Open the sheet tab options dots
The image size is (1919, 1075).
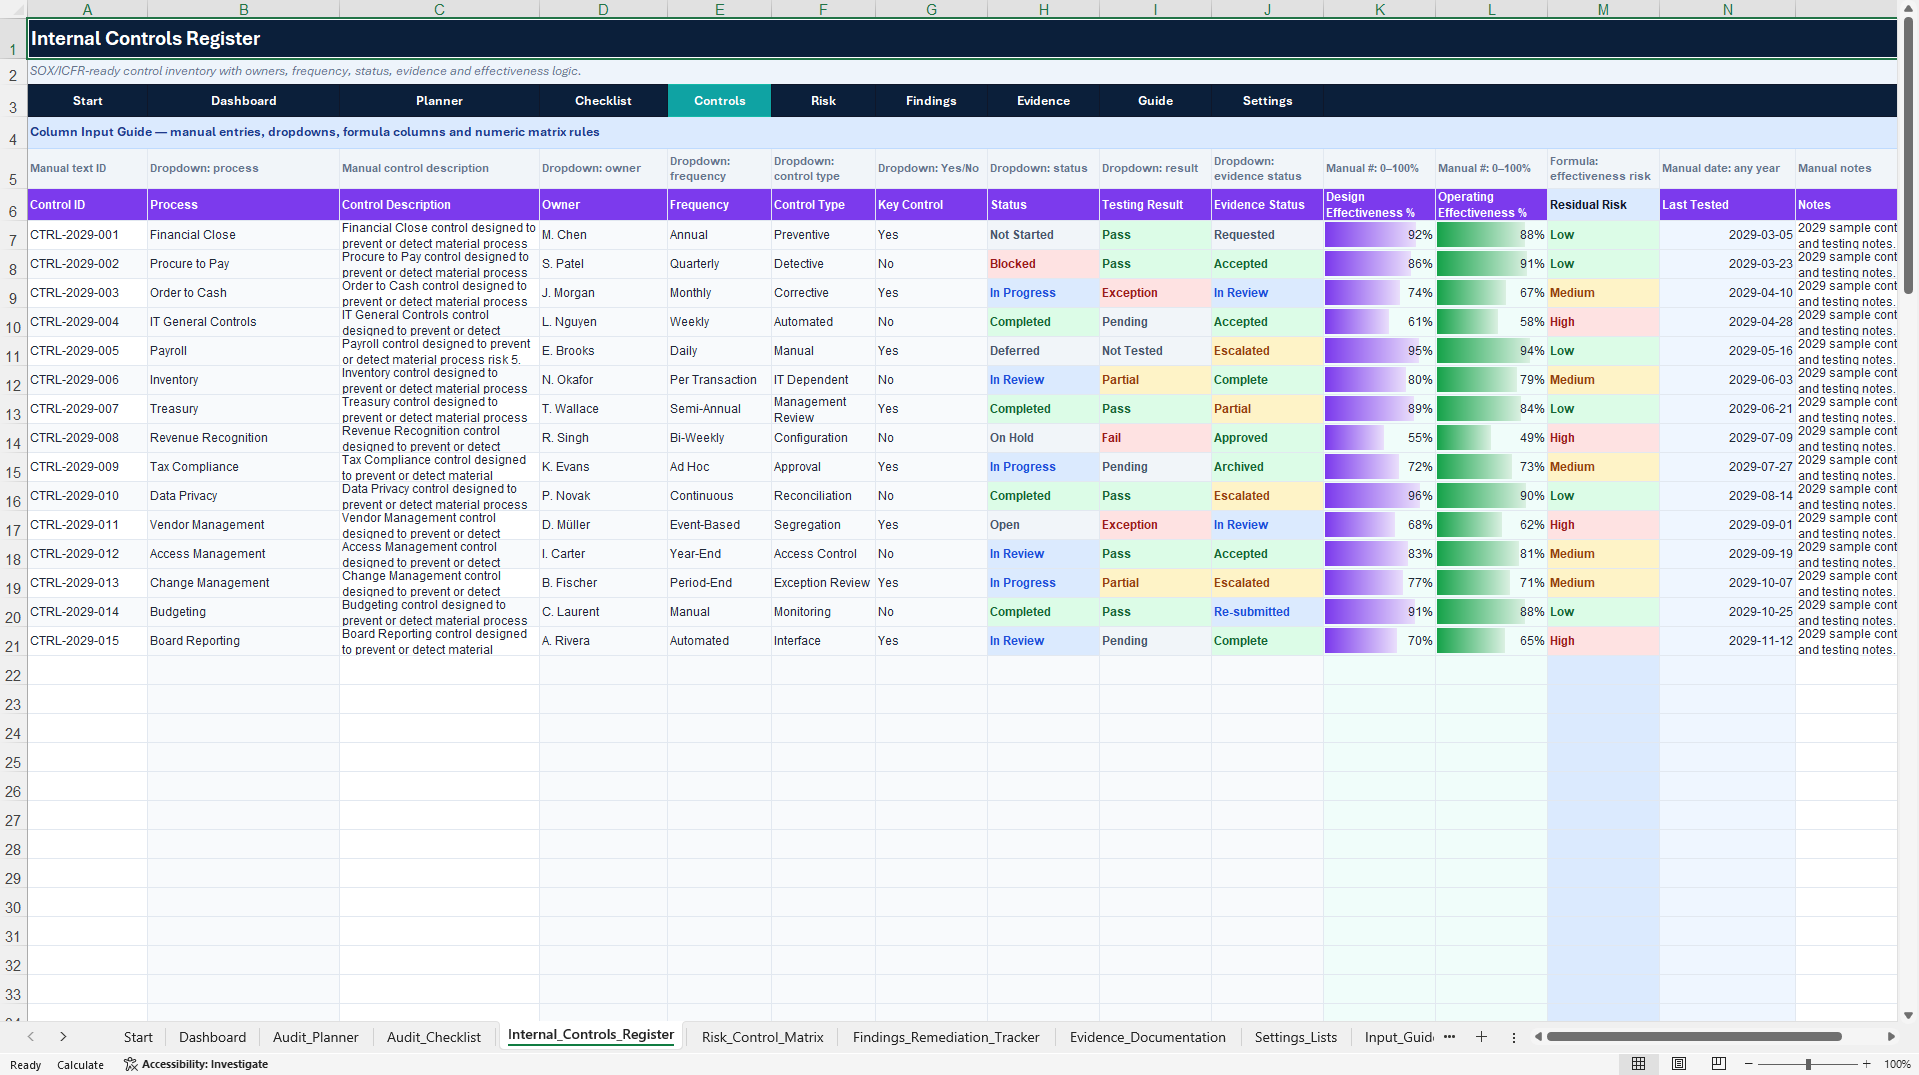[x=1513, y=1037]
